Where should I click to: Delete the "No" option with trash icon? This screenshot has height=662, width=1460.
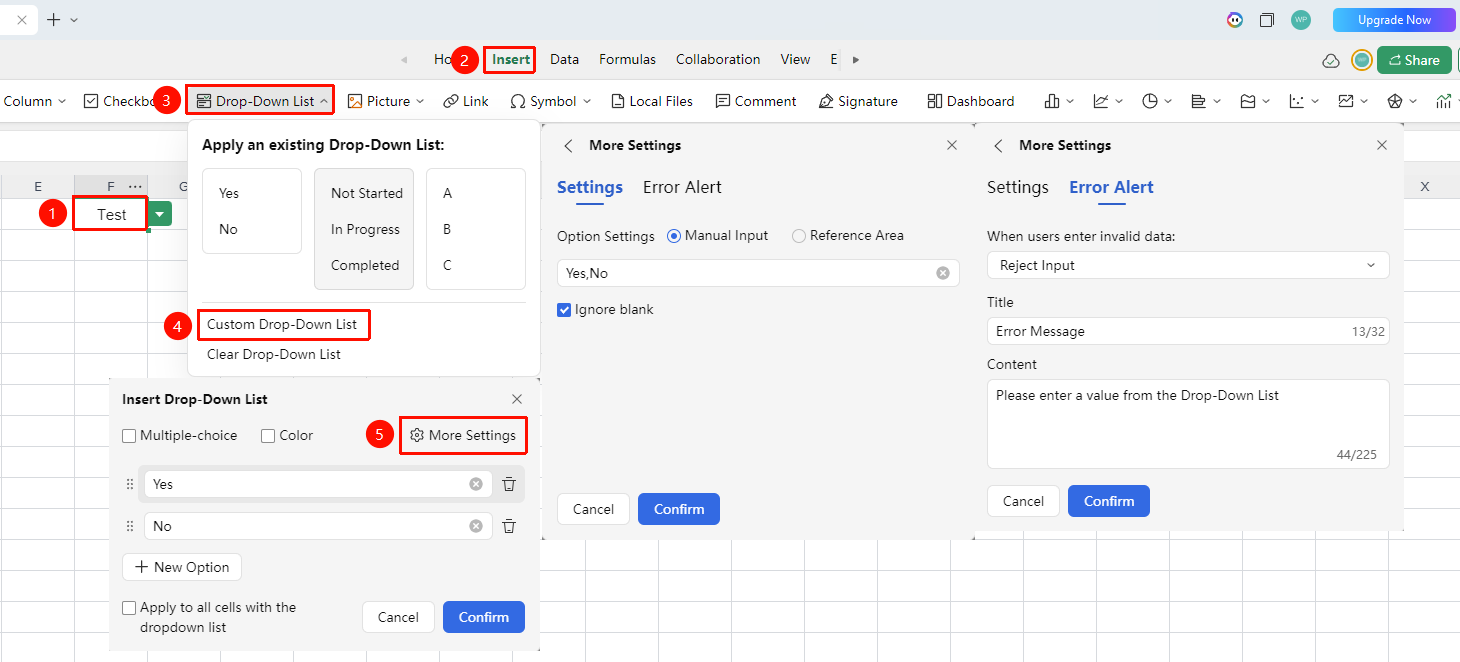(509, 526)
